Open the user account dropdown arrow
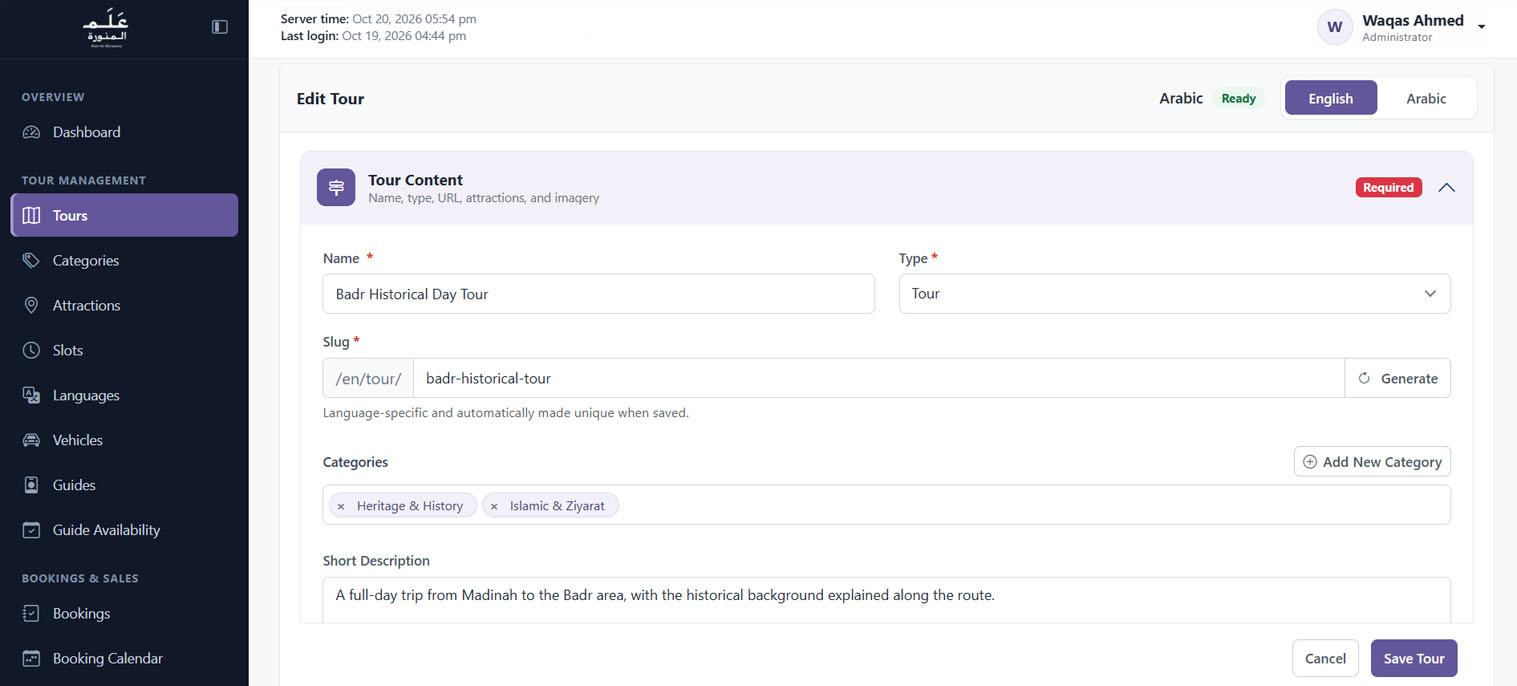1517x686 pixels. click(x=1481, y=27)
